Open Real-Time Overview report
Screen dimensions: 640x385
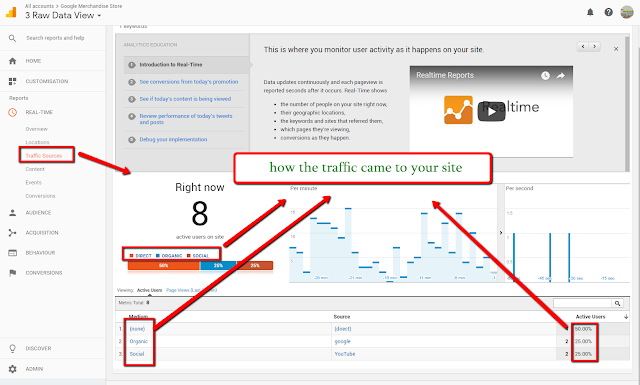coord(37,129)
